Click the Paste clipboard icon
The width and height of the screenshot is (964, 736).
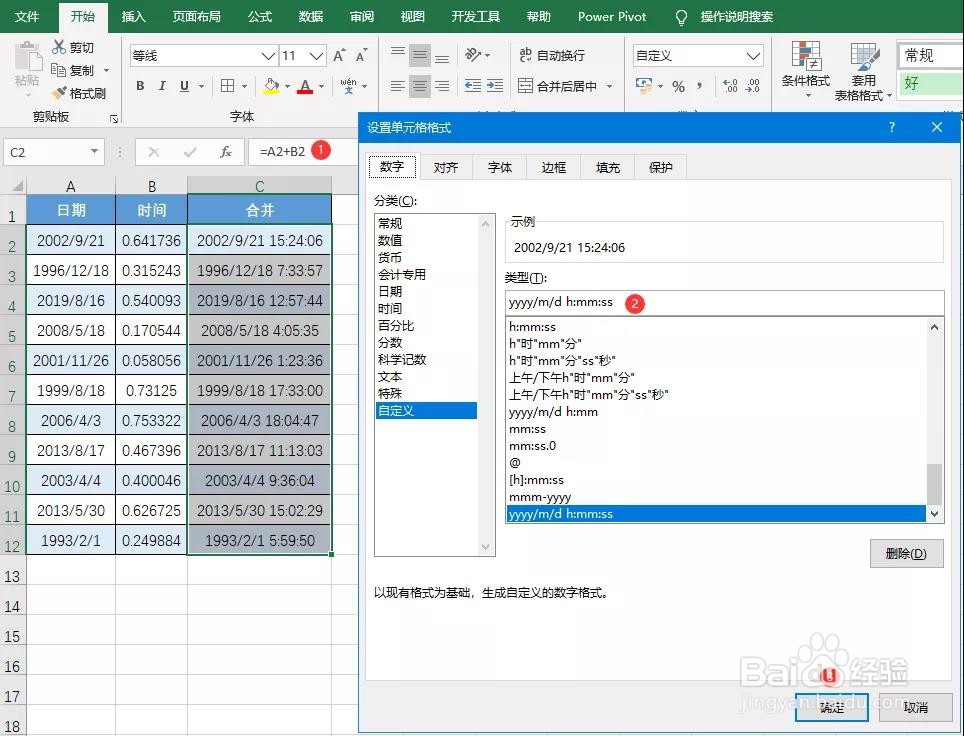tap(26, 58)
